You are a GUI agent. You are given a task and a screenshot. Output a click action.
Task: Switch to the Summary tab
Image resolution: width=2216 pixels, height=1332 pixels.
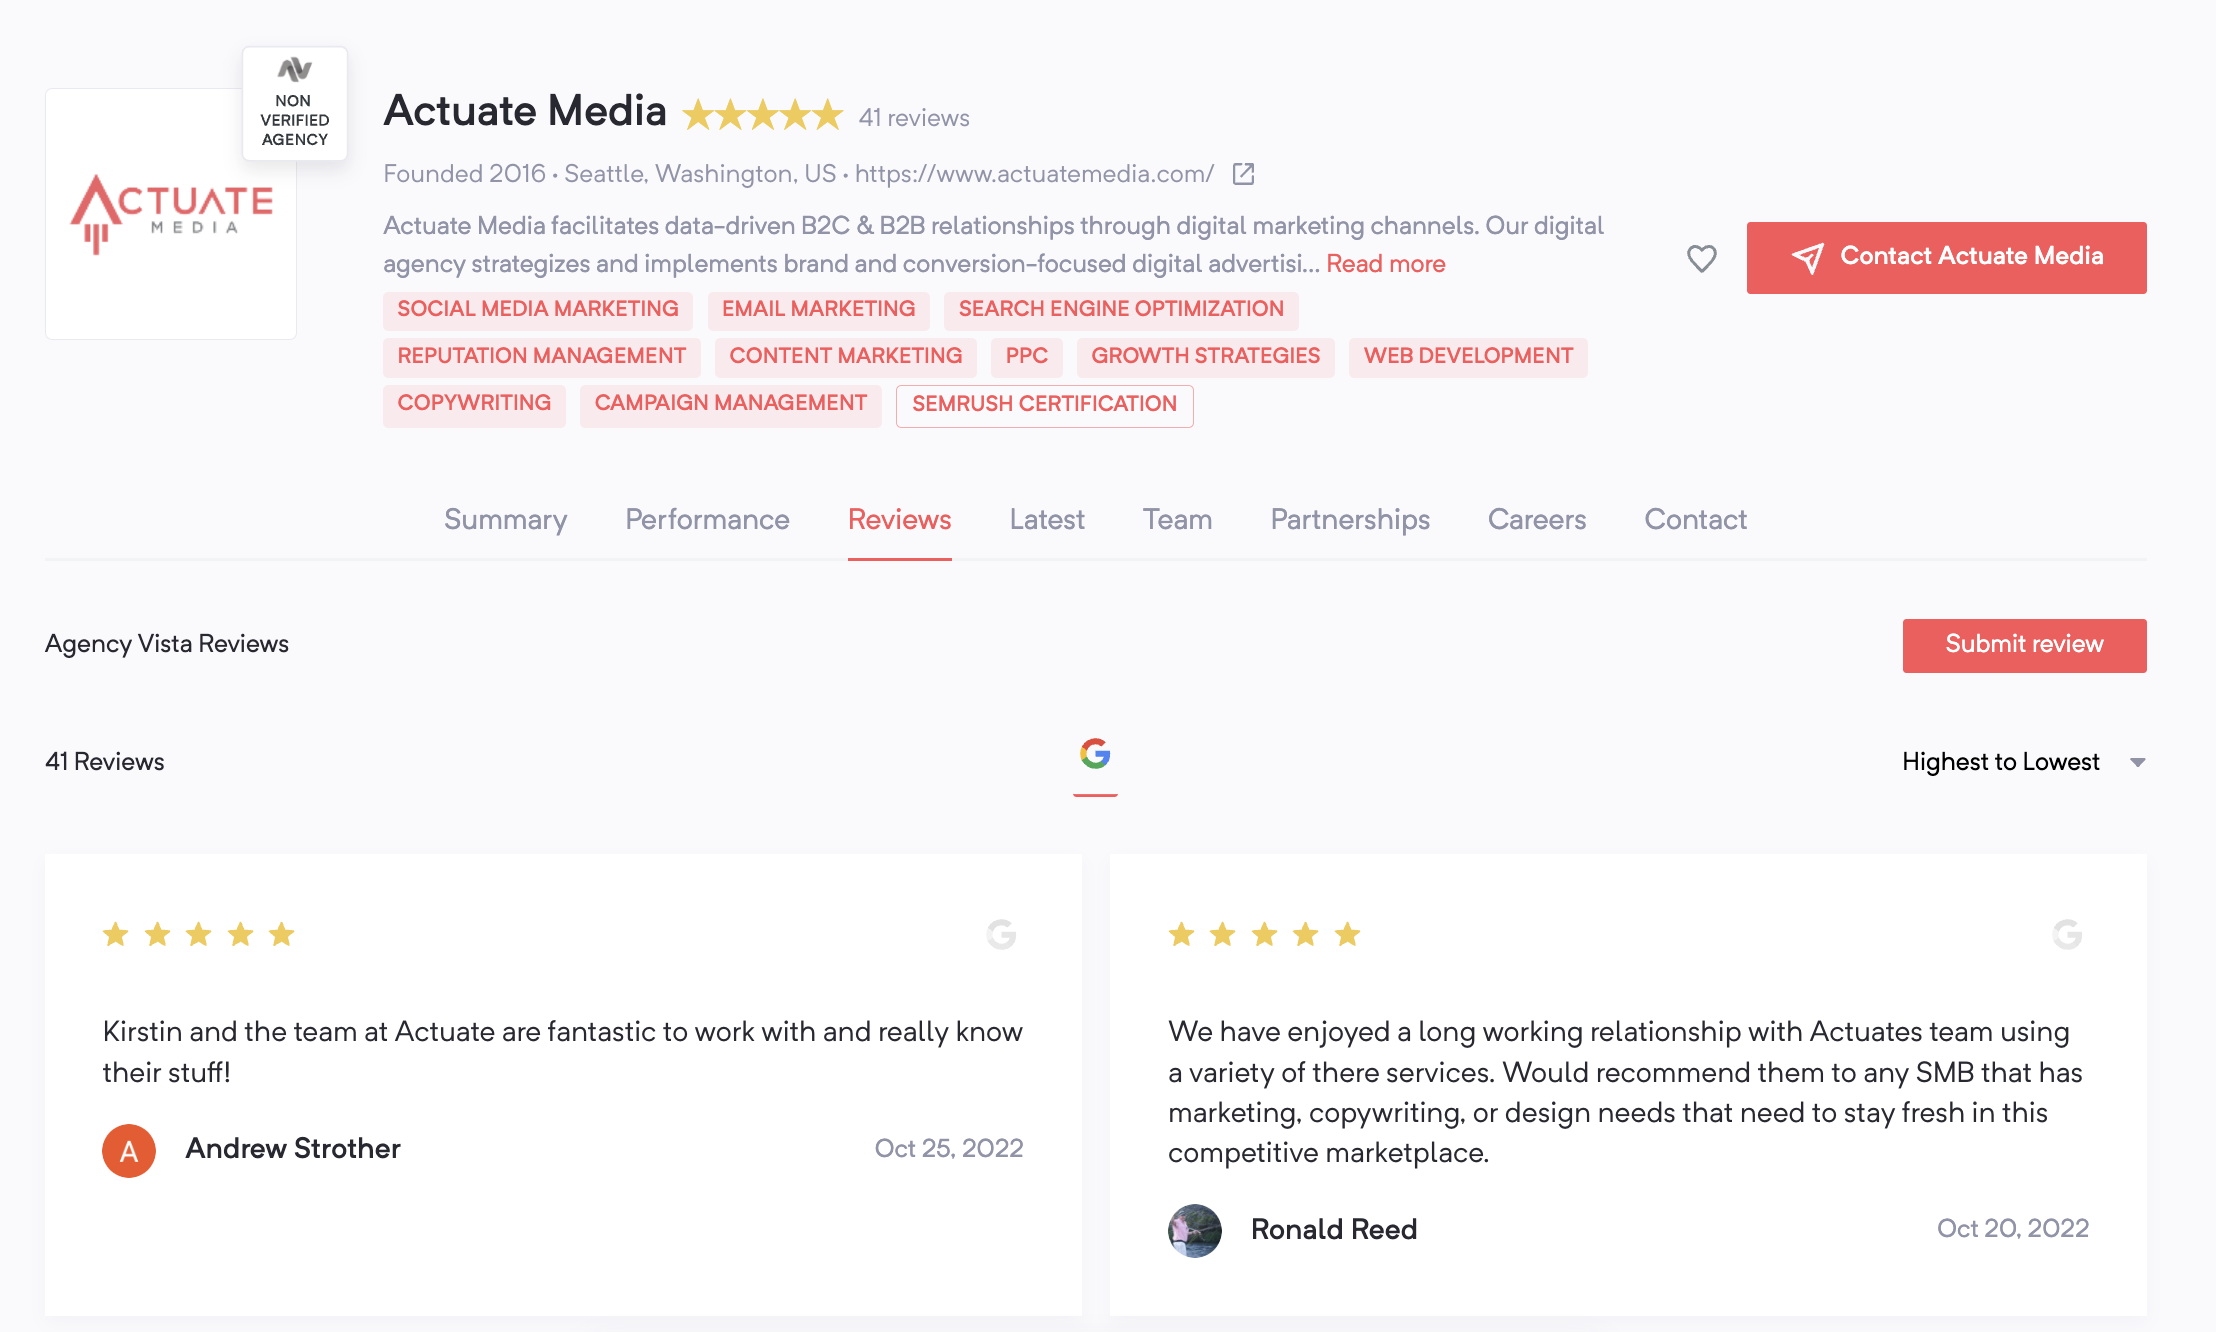click(505, 520)
